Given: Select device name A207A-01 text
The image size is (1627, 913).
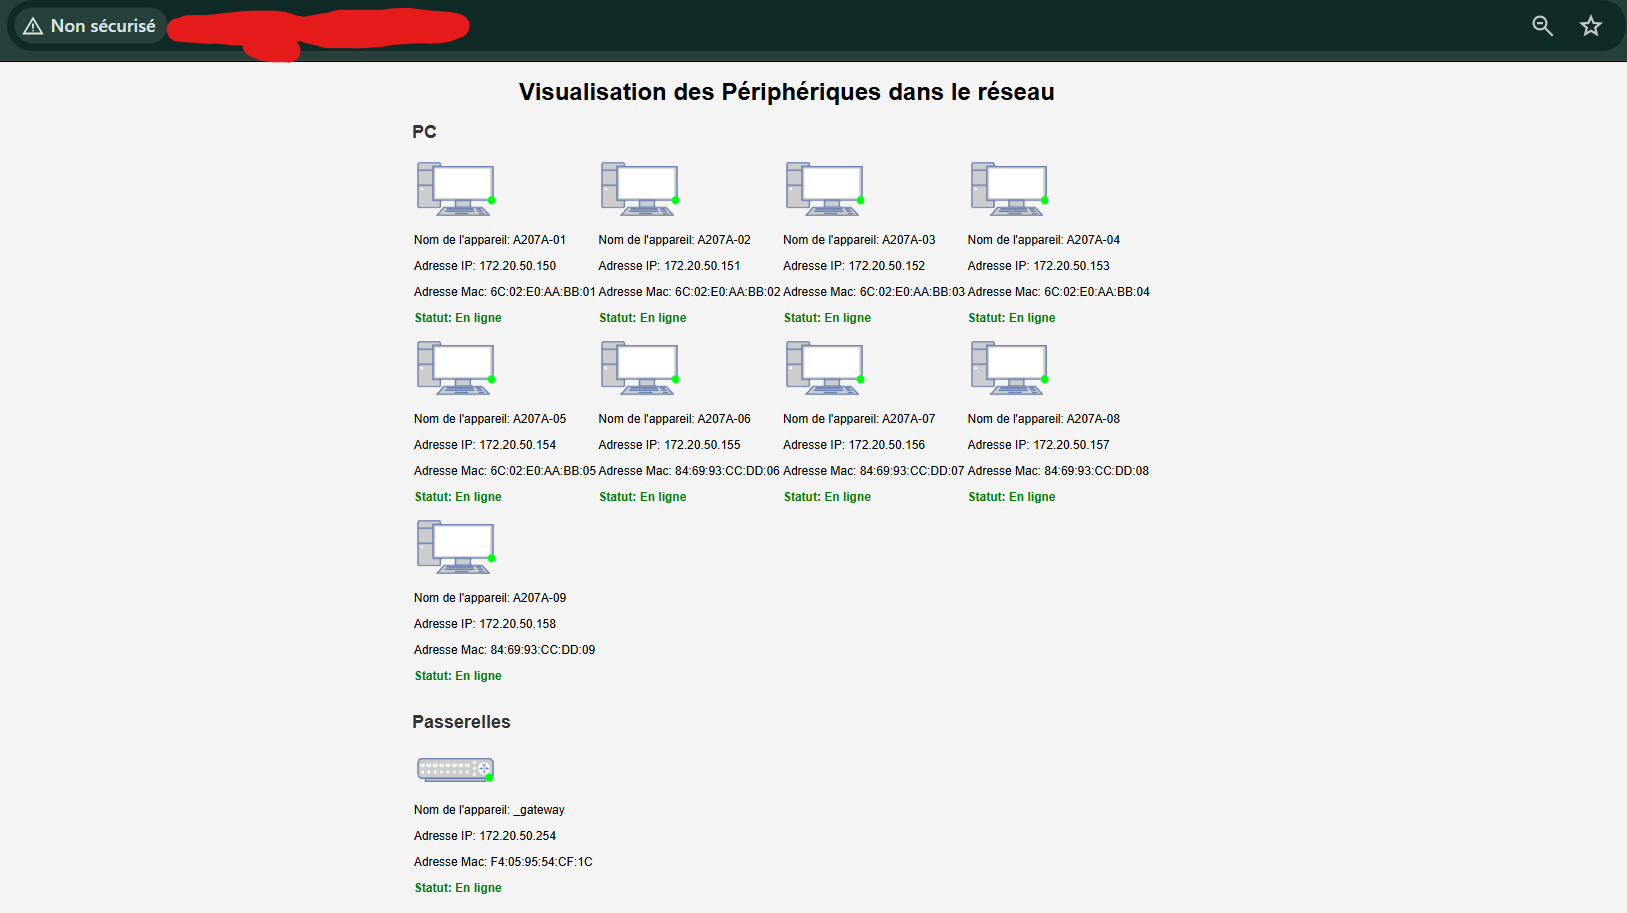Looking at the screenshot, I should tap(539, 240).
